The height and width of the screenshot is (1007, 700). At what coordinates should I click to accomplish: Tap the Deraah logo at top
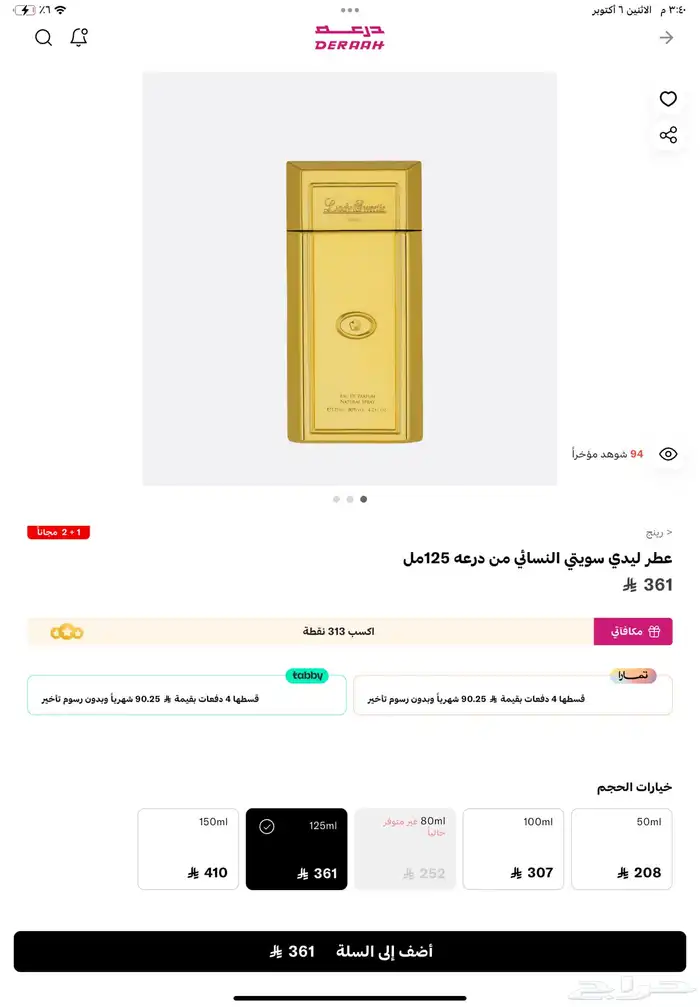350,38
